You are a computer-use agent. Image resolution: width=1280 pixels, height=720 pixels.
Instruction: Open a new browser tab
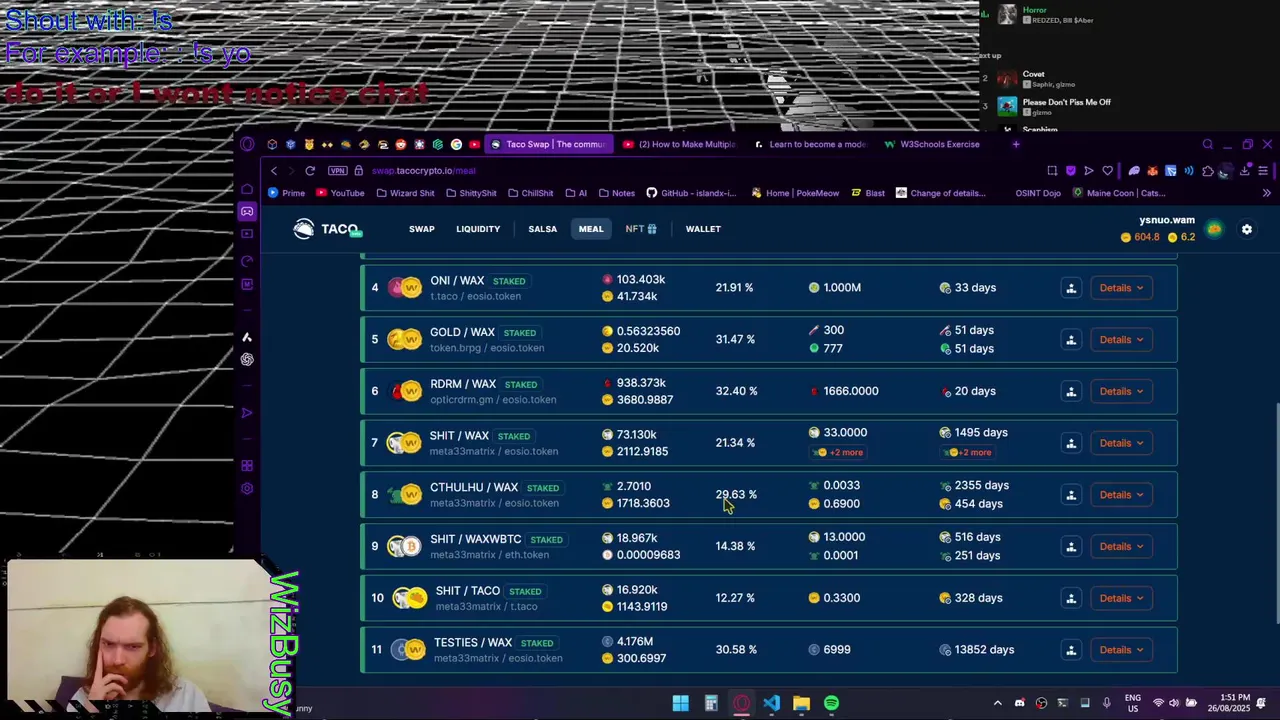(x=1015, y=144)
